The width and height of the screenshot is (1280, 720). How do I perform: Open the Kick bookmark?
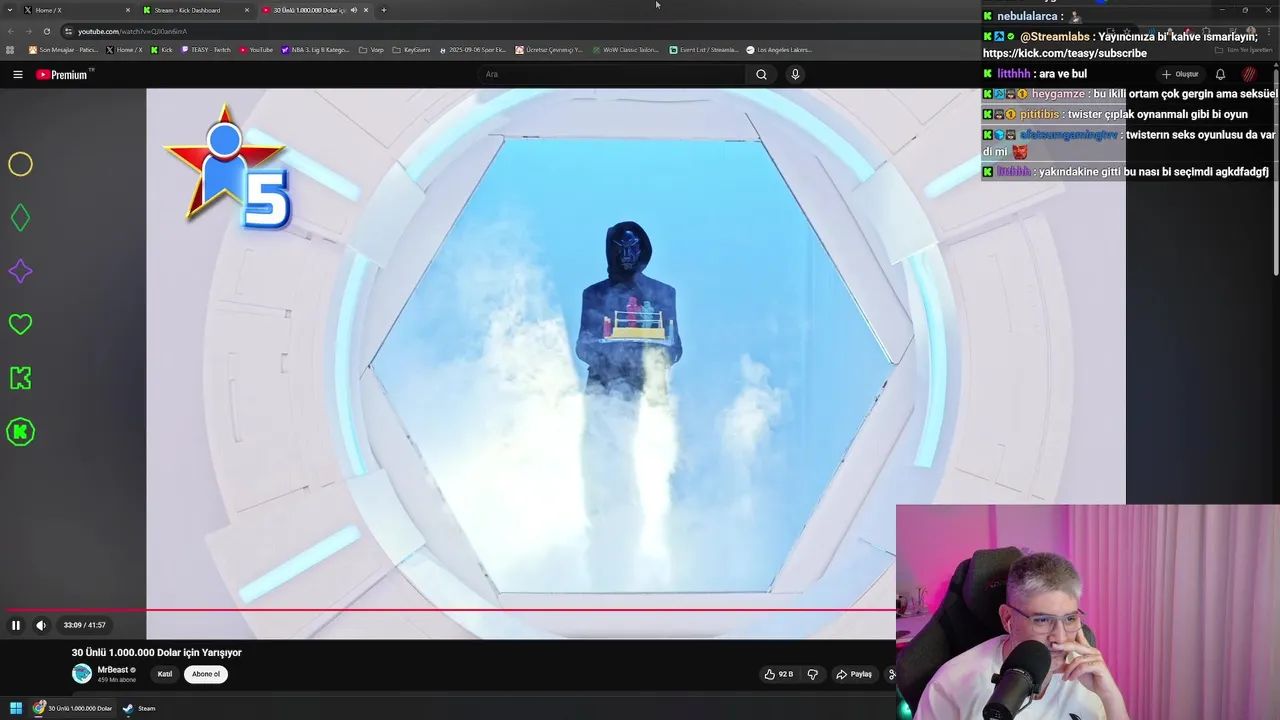click(161, 50)
